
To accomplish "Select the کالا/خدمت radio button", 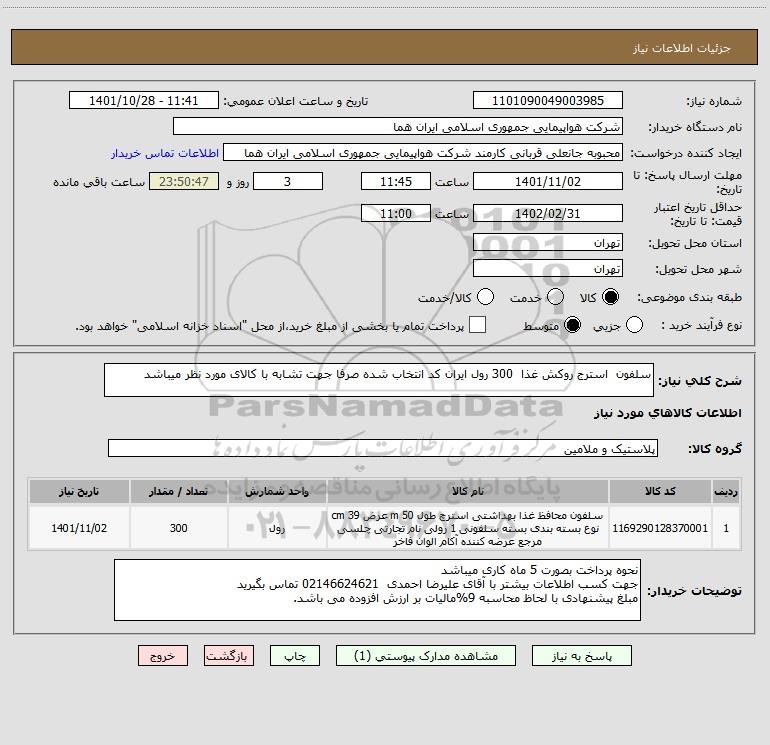I will coord(486,297).
